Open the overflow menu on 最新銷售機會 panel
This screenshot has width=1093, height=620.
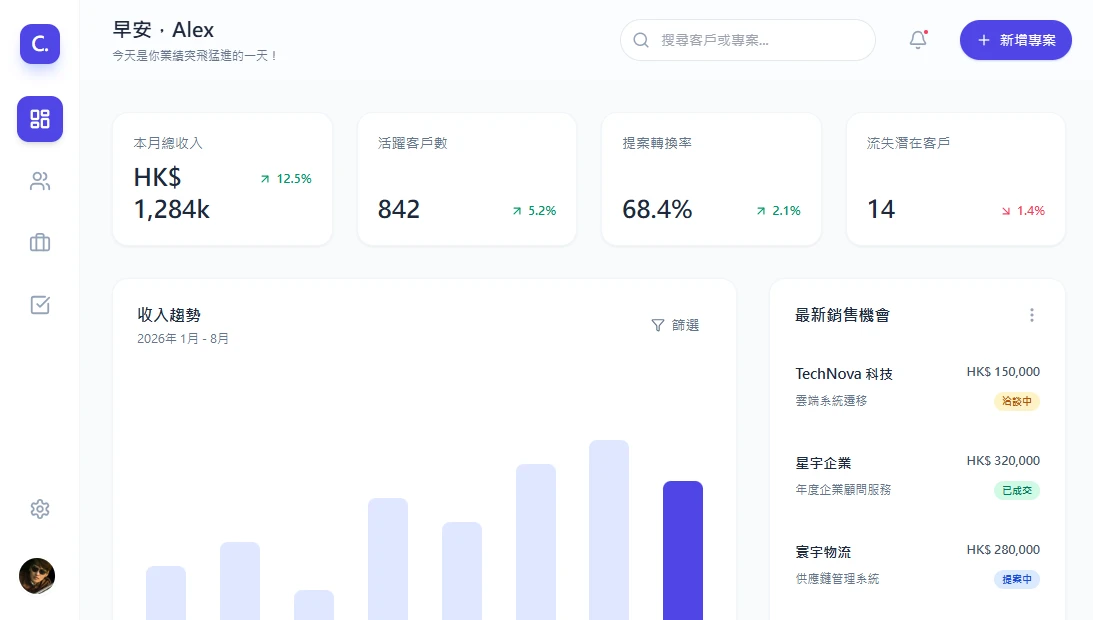tap(1032, 314)
